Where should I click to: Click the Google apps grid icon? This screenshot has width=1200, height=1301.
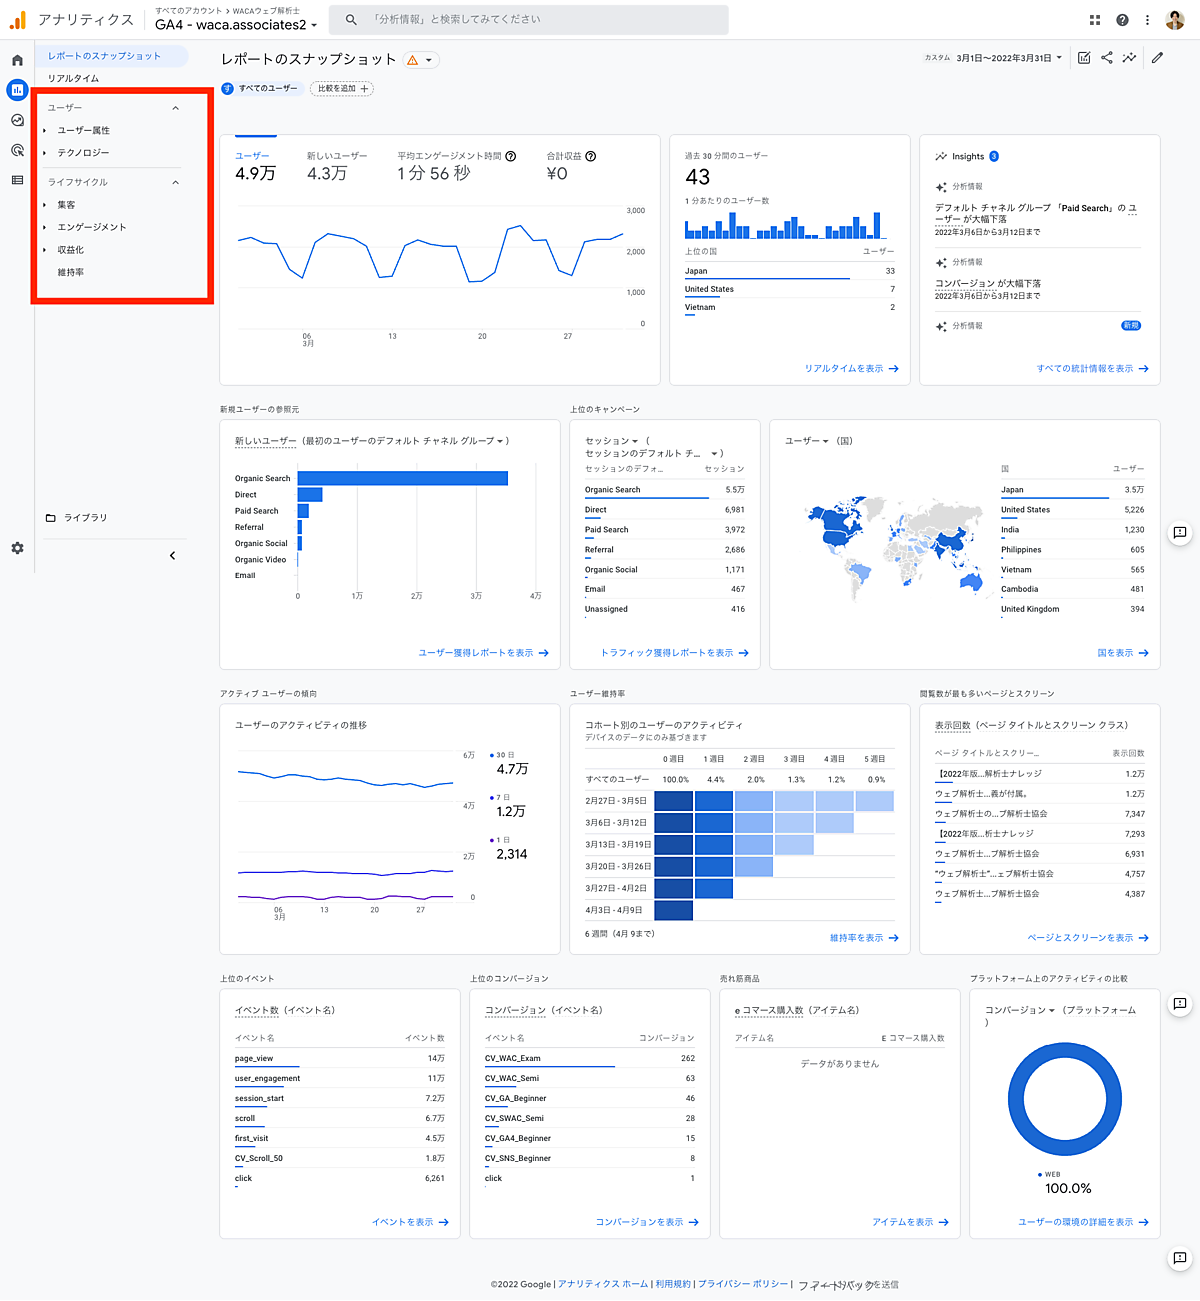pyautogui.click(x=1095, y=20)
